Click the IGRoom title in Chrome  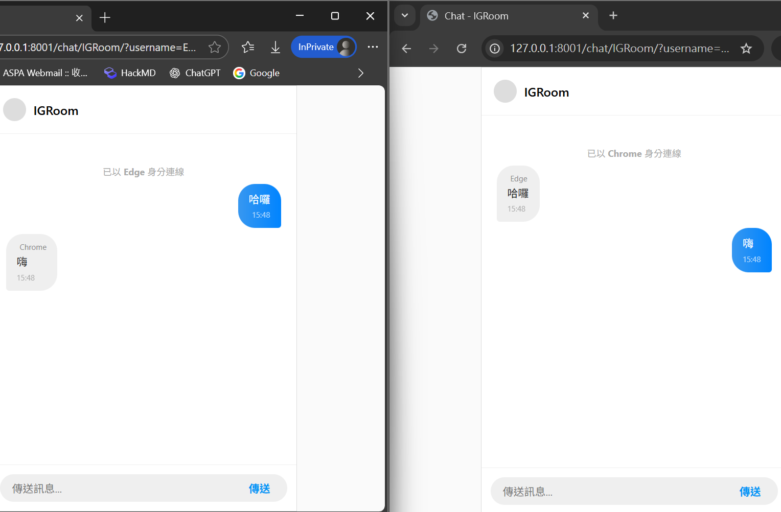coord(546,92)
